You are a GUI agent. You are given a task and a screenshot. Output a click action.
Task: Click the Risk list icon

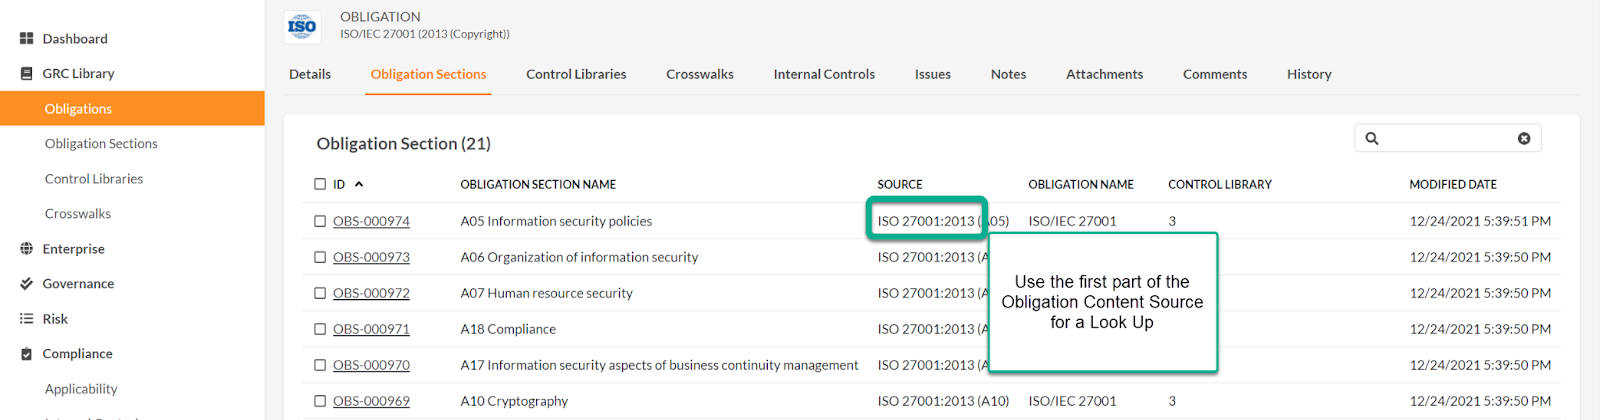[27, 319]
